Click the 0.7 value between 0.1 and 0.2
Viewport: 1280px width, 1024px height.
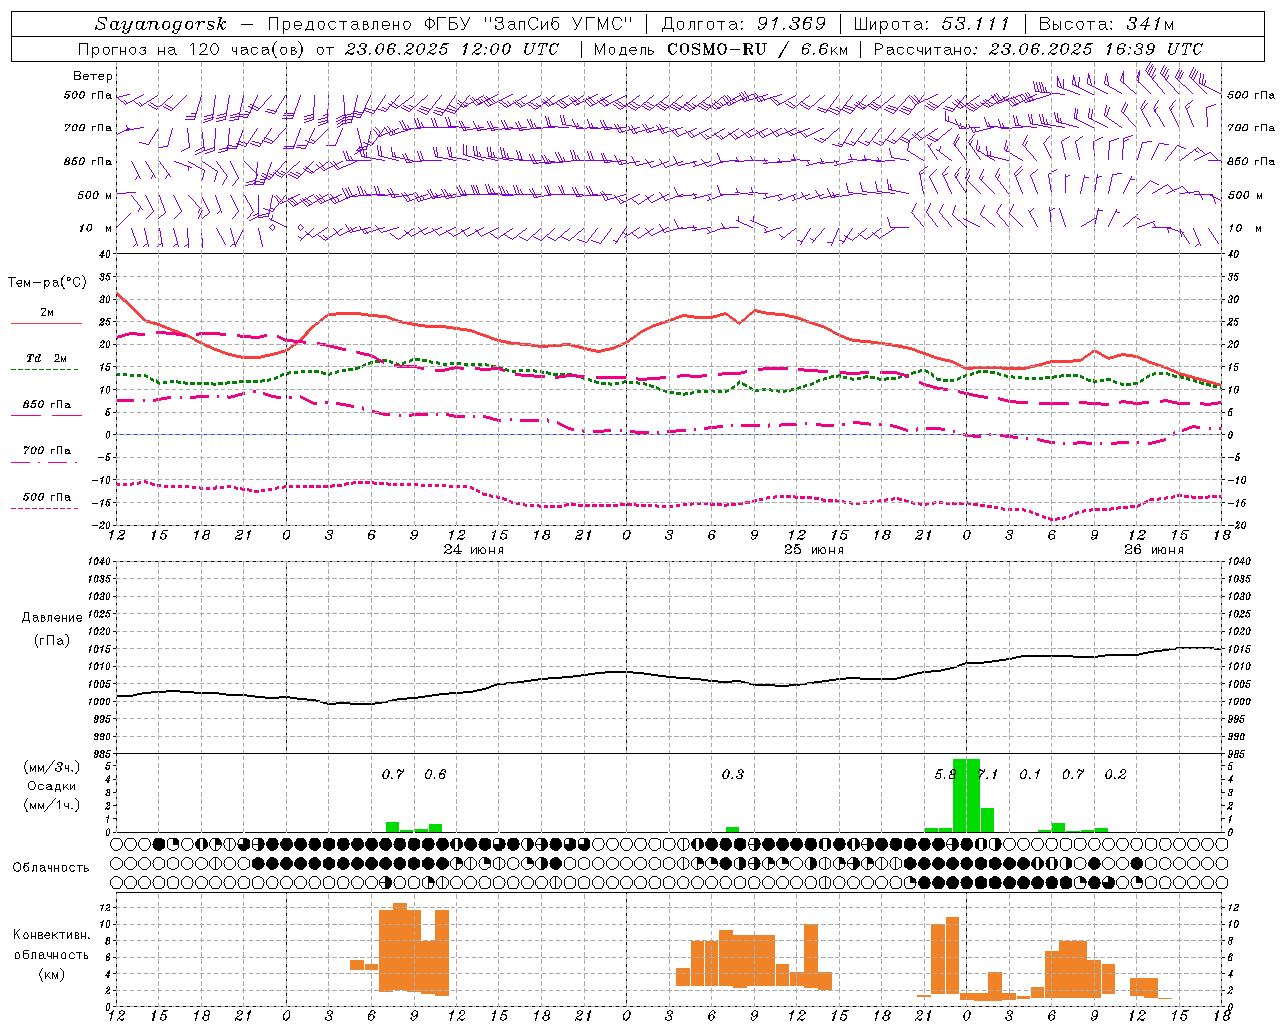1073,775
